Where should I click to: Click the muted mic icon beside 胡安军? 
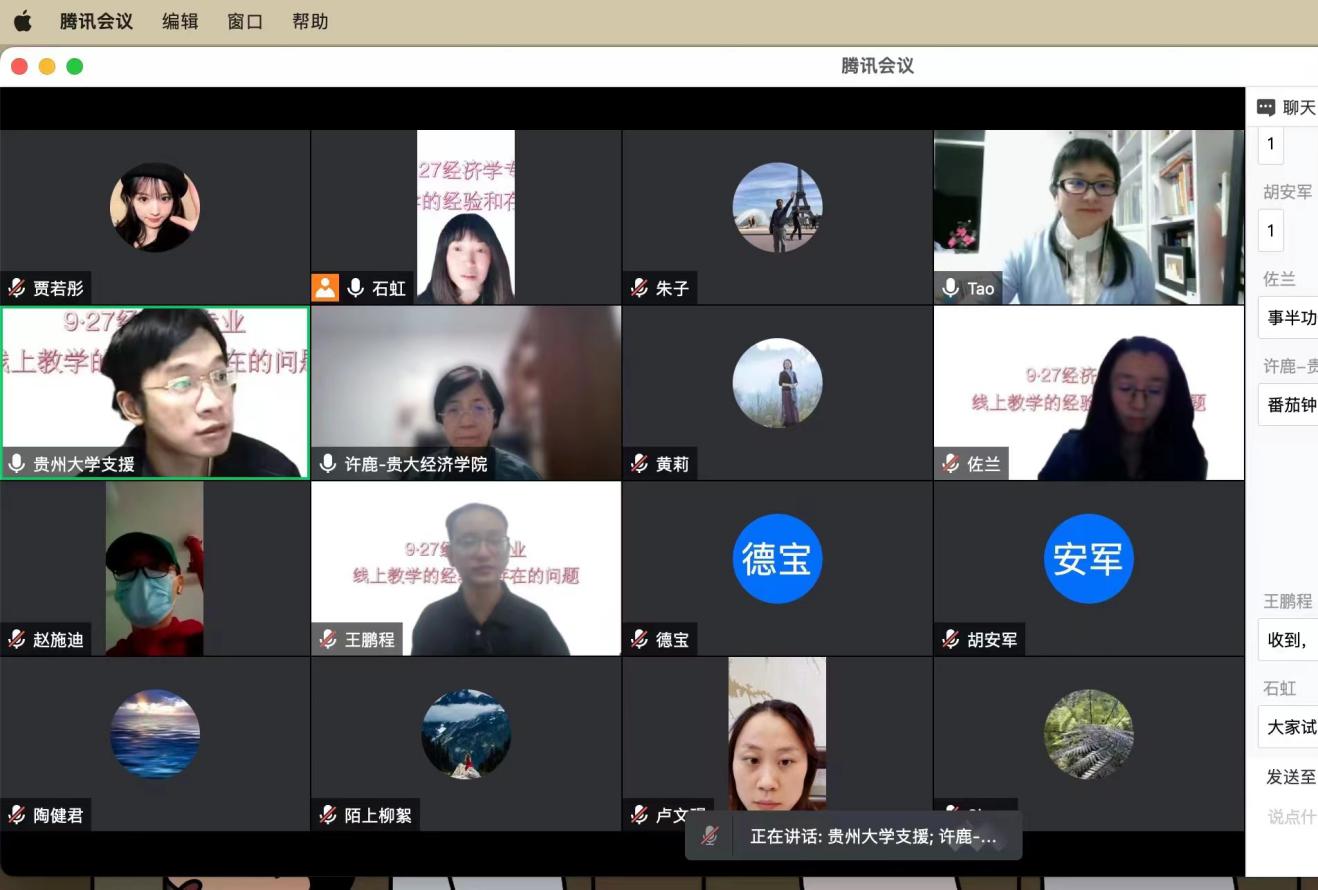[951, 639]
